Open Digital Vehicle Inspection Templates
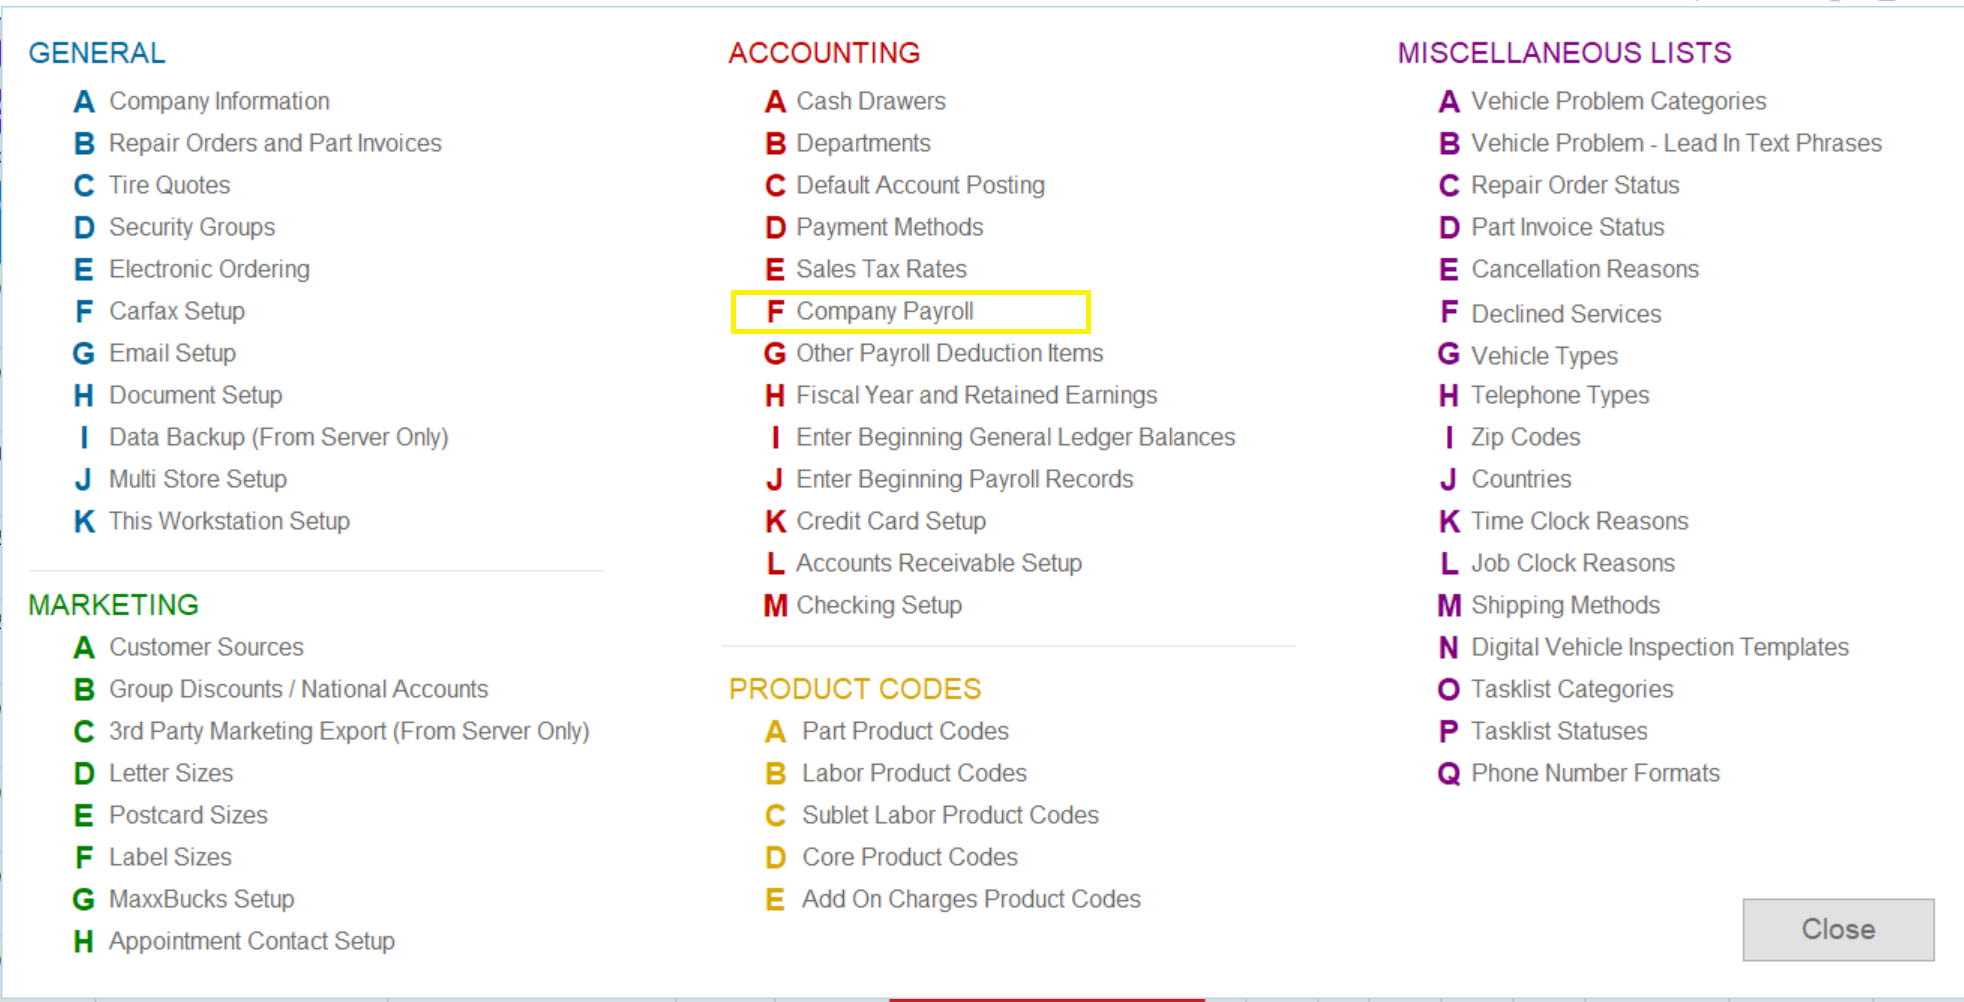This screenshot has width=1964, height=1002. click(x=1660, y=647)
